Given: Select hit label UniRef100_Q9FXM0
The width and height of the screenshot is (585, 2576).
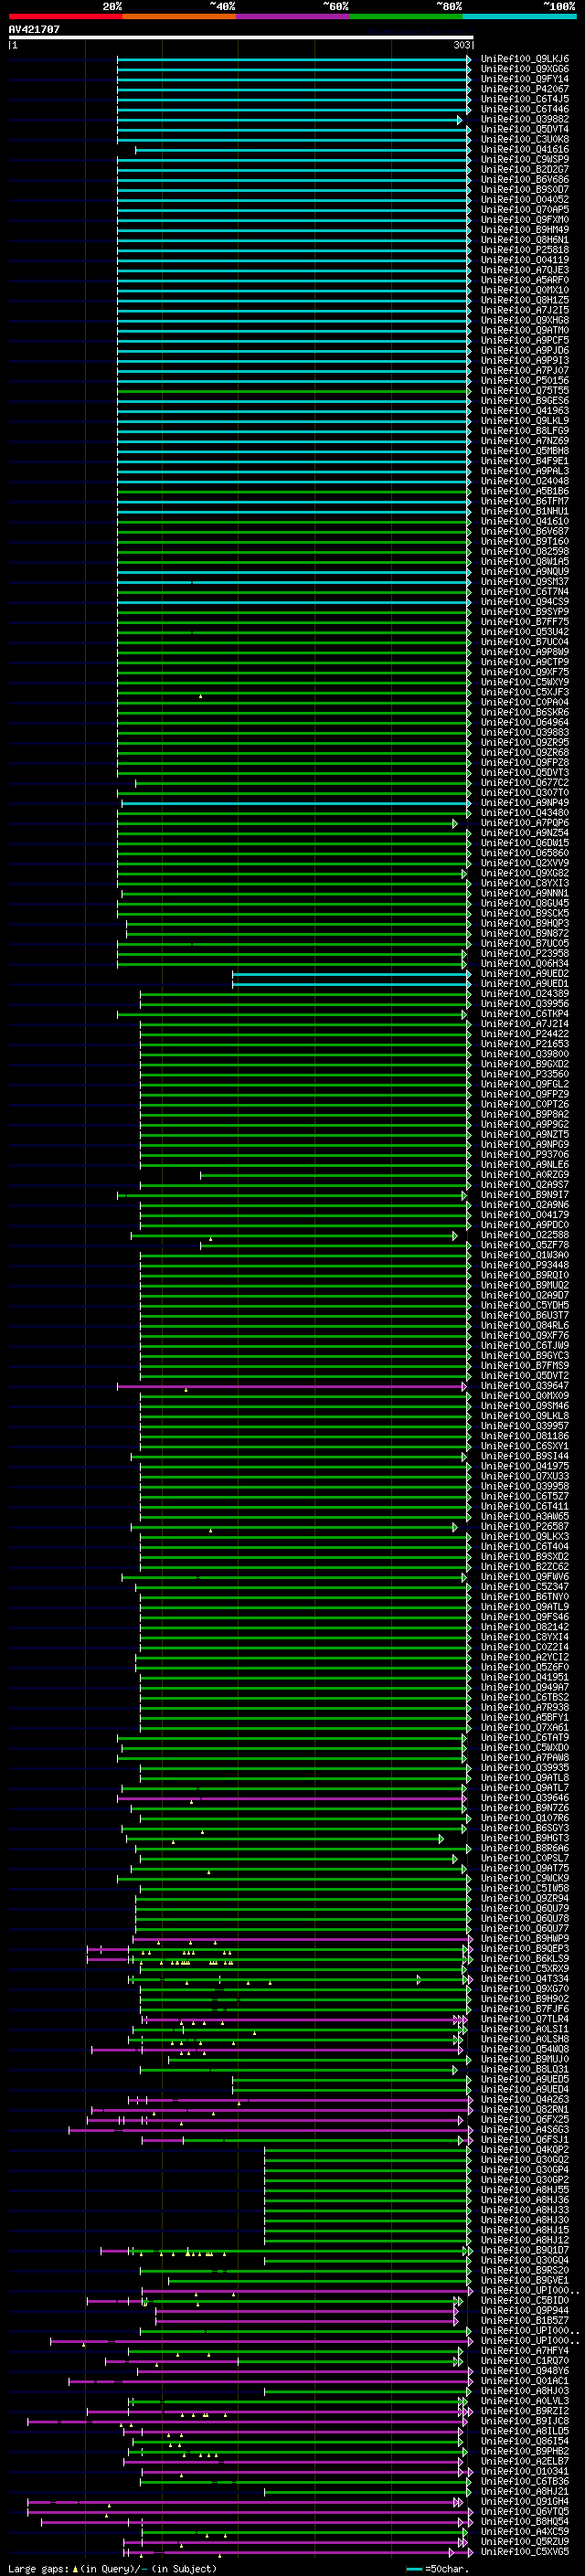Looking at the screenshot, I should [525, 220].
